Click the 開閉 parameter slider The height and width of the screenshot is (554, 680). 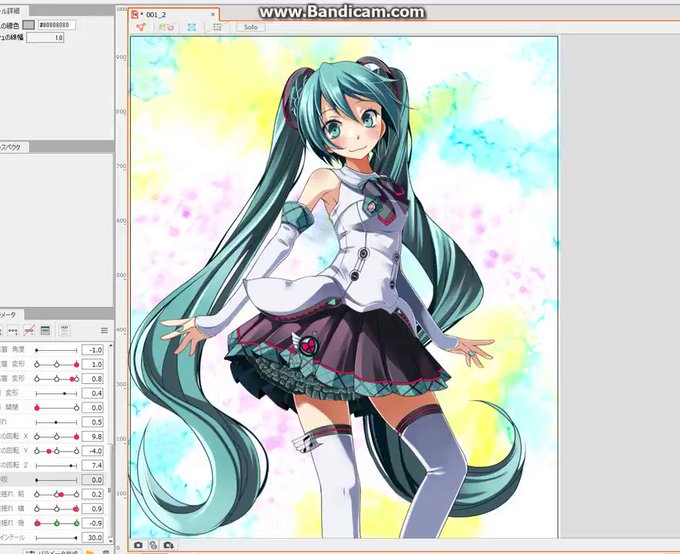[x=56, y=408]
